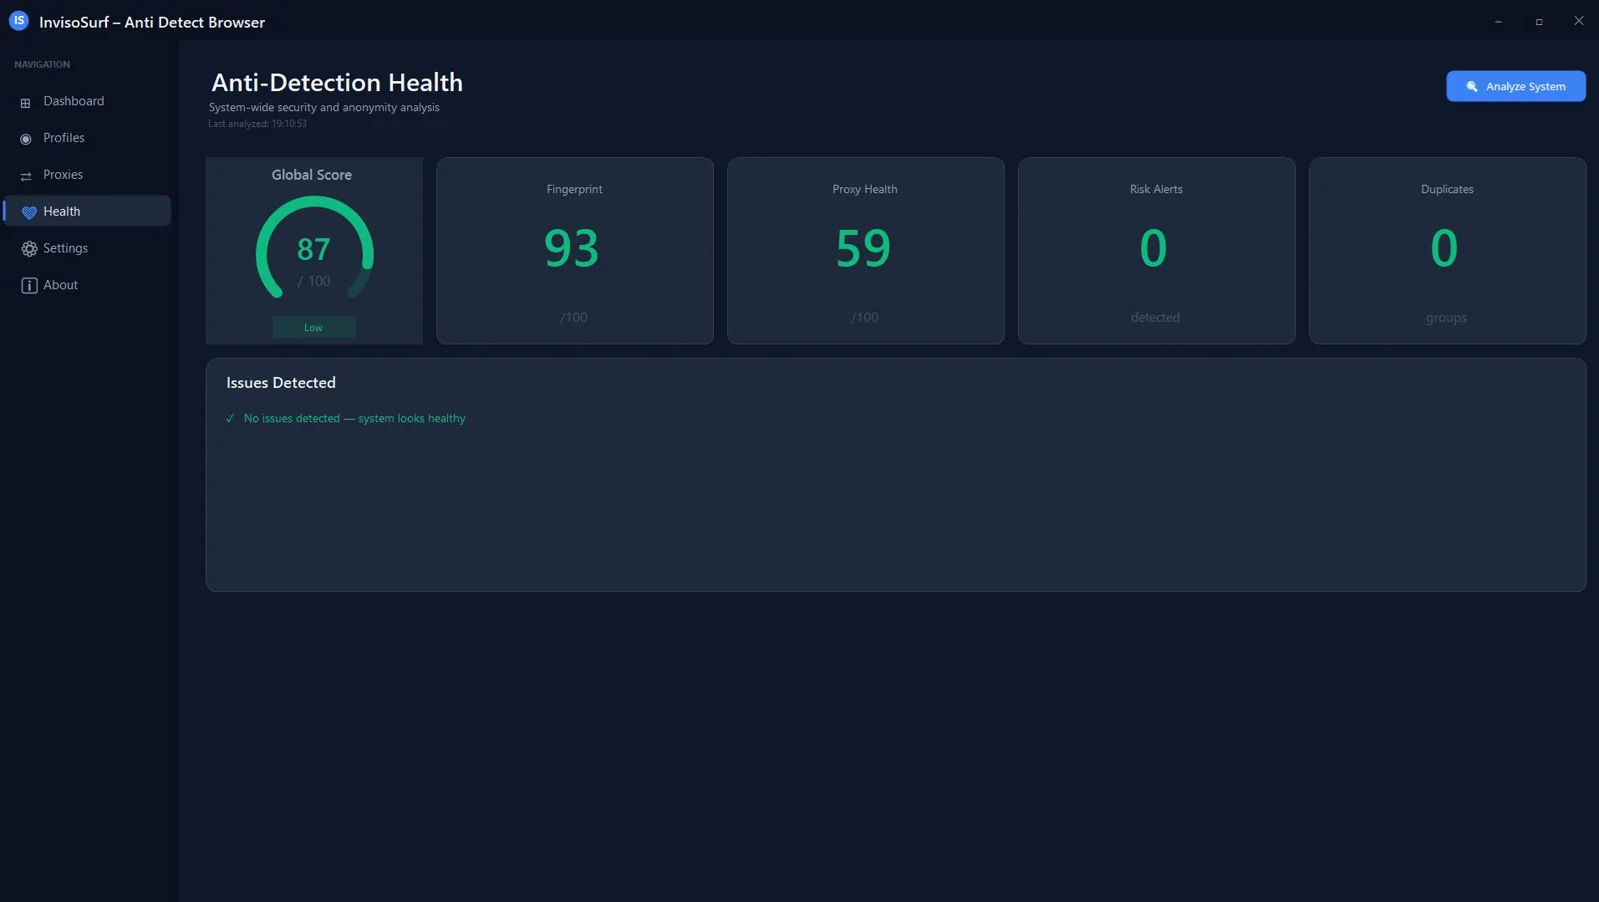The width and height of the screenshot is (1599, 902).
Task: Click the 93 fingerprint value
Action: coord(572,248)
